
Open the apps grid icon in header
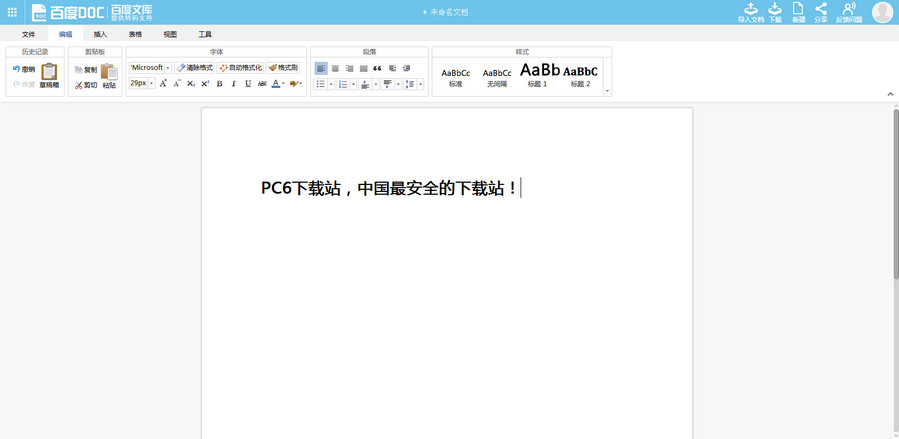click(12, 12)
